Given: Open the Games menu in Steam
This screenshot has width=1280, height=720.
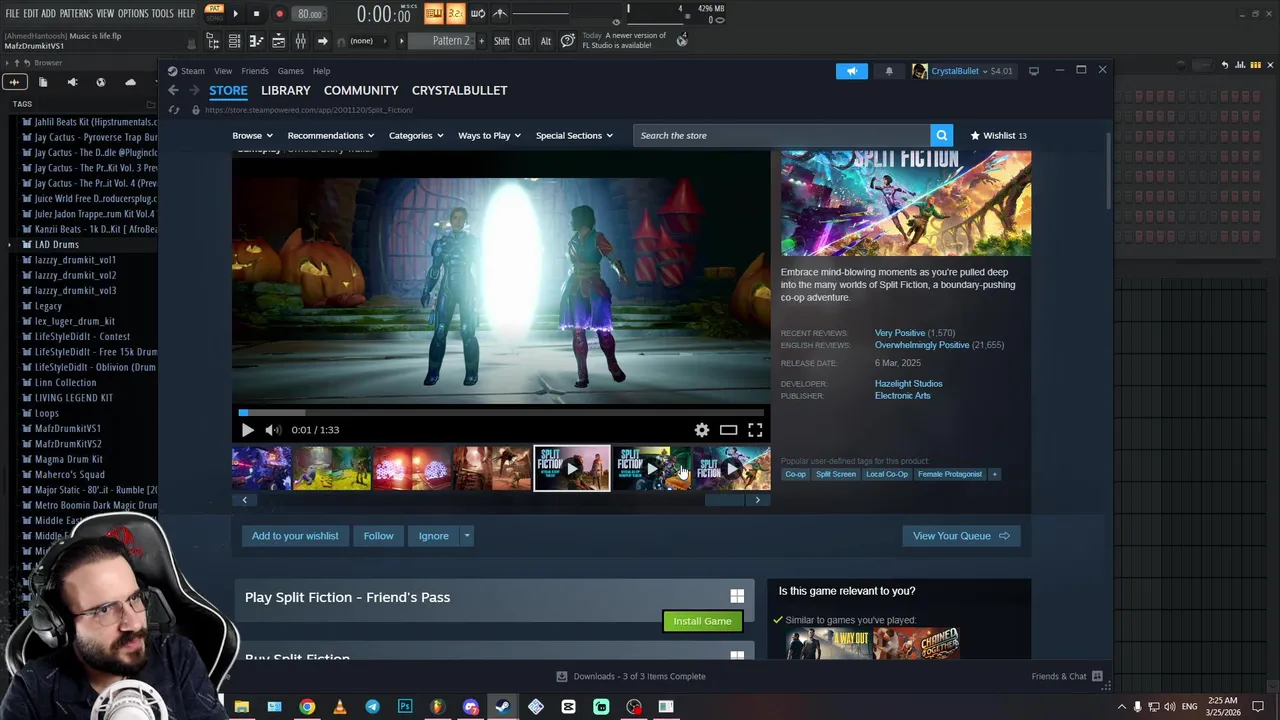Looking at the screenshot, I should [291, 71].
